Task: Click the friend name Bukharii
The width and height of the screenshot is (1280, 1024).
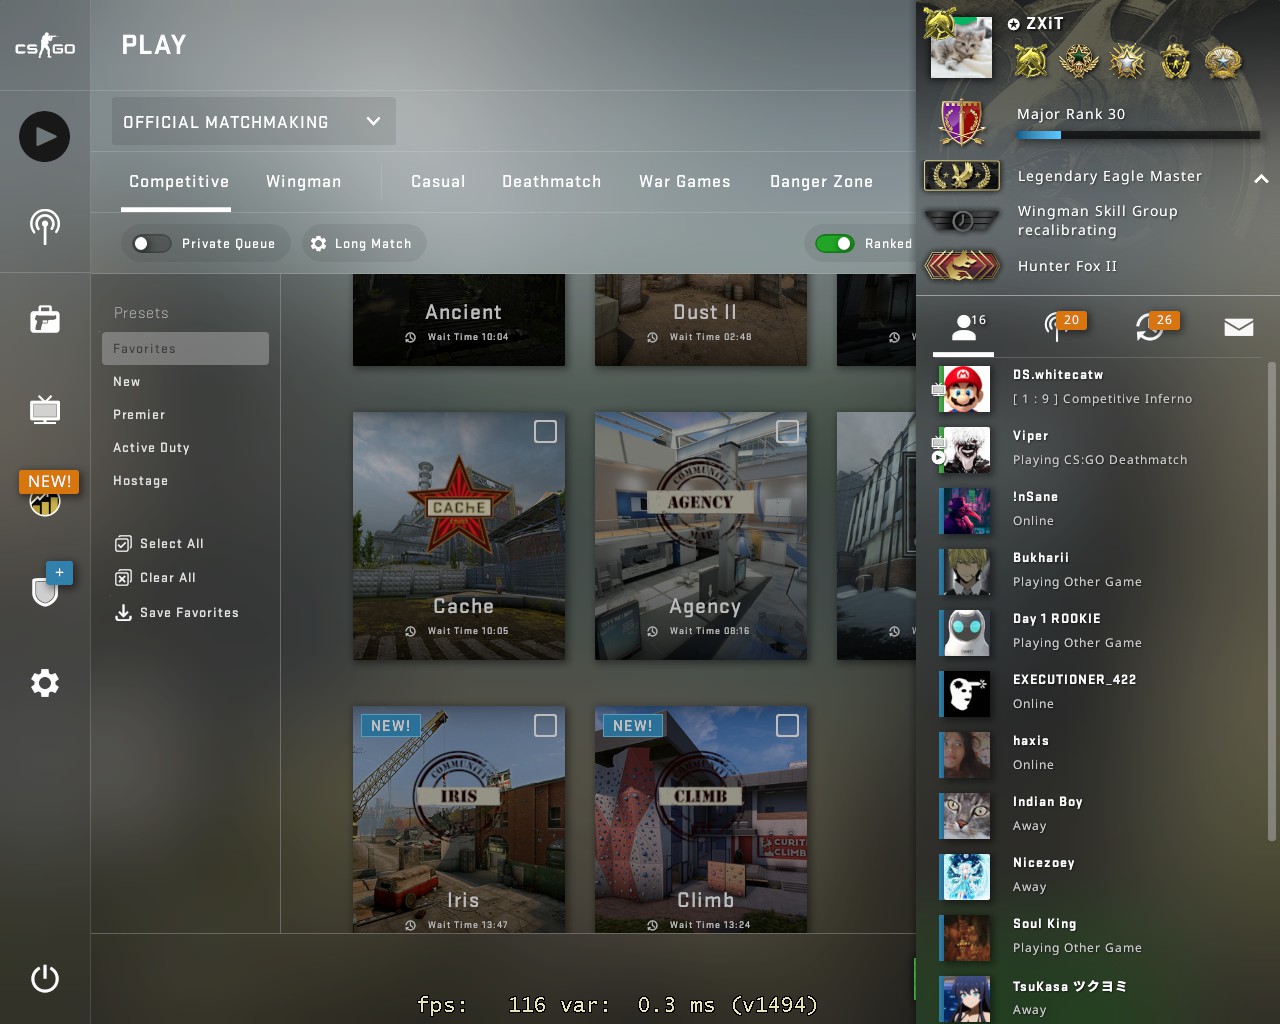Action: click(1041, 558)
